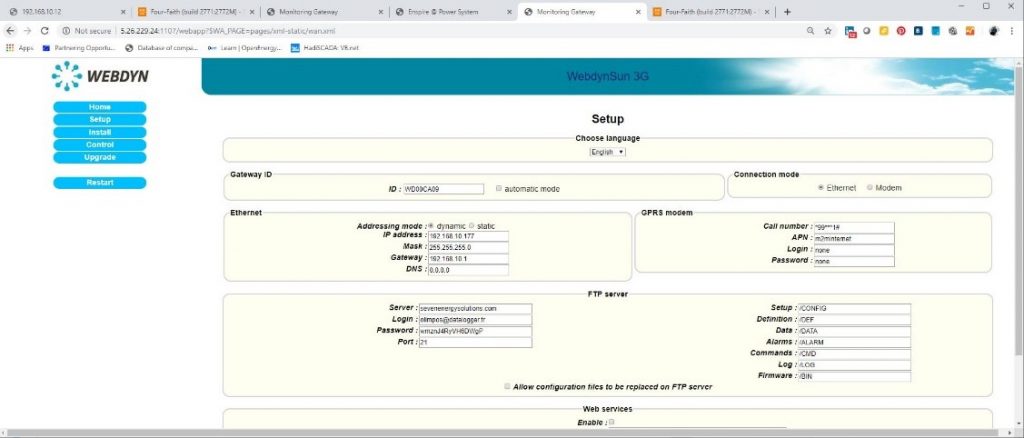Bookmark this page with the star icon
Screen dimensions: 1024x438
pyautogui.click(x=827, y=31)
